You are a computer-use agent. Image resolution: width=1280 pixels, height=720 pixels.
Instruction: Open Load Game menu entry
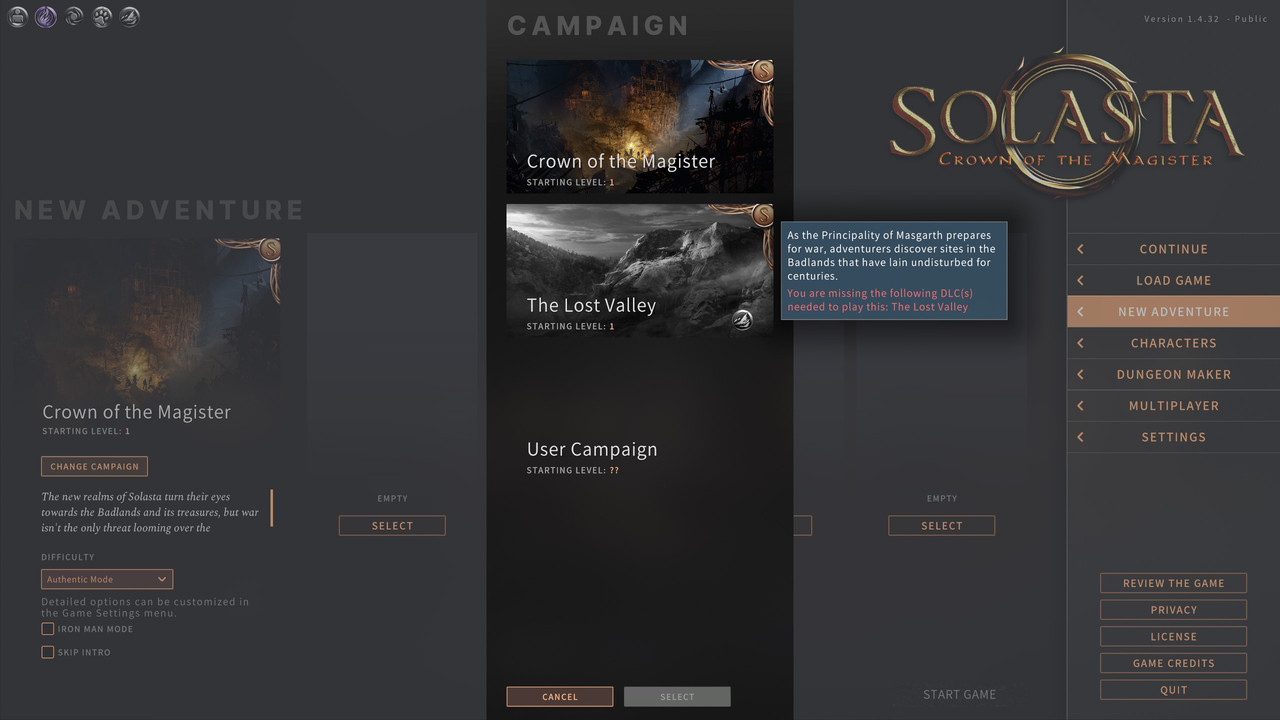pyautogui.click(x=1173, y=280)
